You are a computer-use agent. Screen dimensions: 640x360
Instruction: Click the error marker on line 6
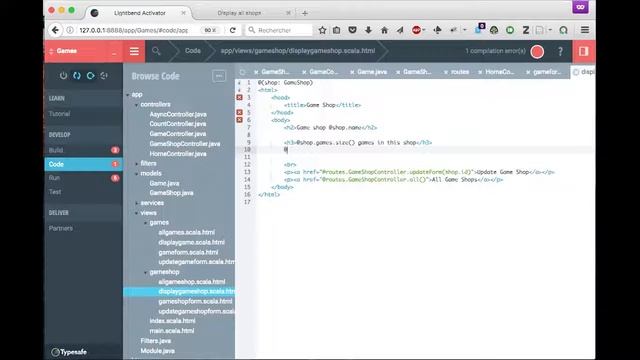point(240,120)
